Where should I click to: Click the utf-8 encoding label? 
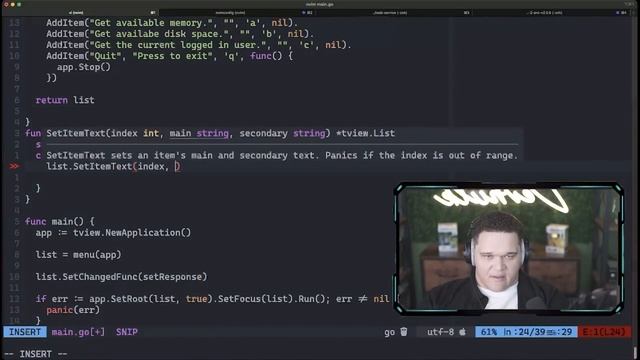(x=440, y=332)
